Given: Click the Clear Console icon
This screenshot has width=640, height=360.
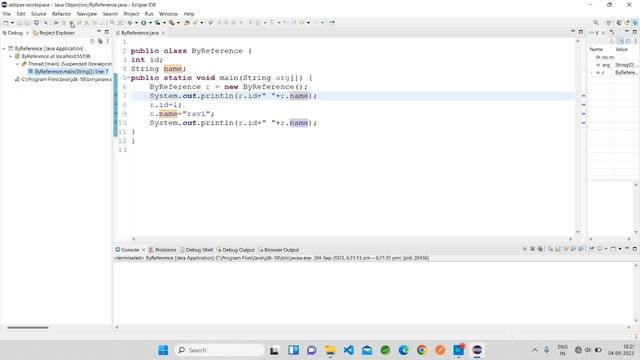Looking at the screenshot, I should point(550,249).
